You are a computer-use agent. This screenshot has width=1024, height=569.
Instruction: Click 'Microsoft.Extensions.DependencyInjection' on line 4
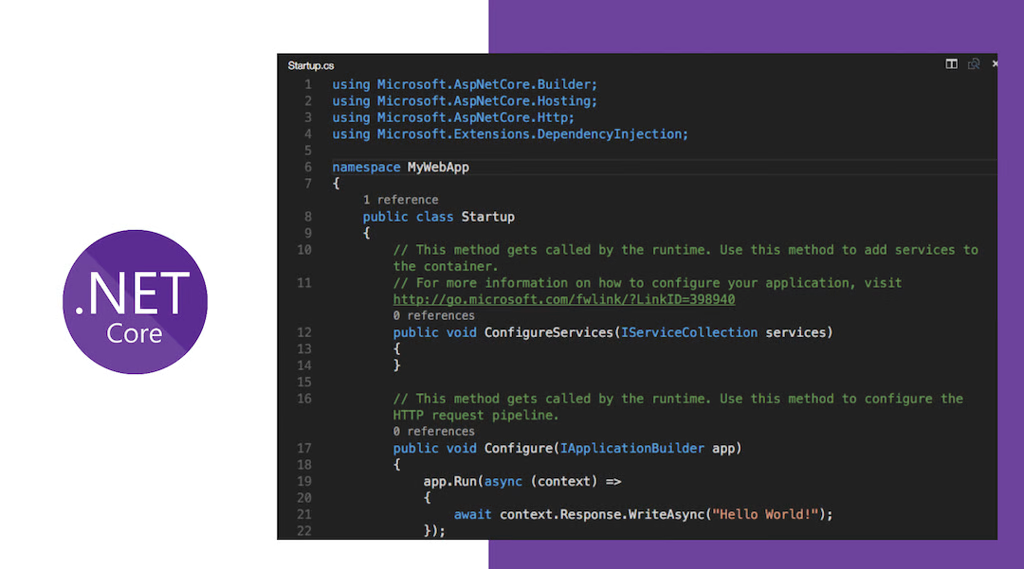pyautogui.click(x=529, y=134)
